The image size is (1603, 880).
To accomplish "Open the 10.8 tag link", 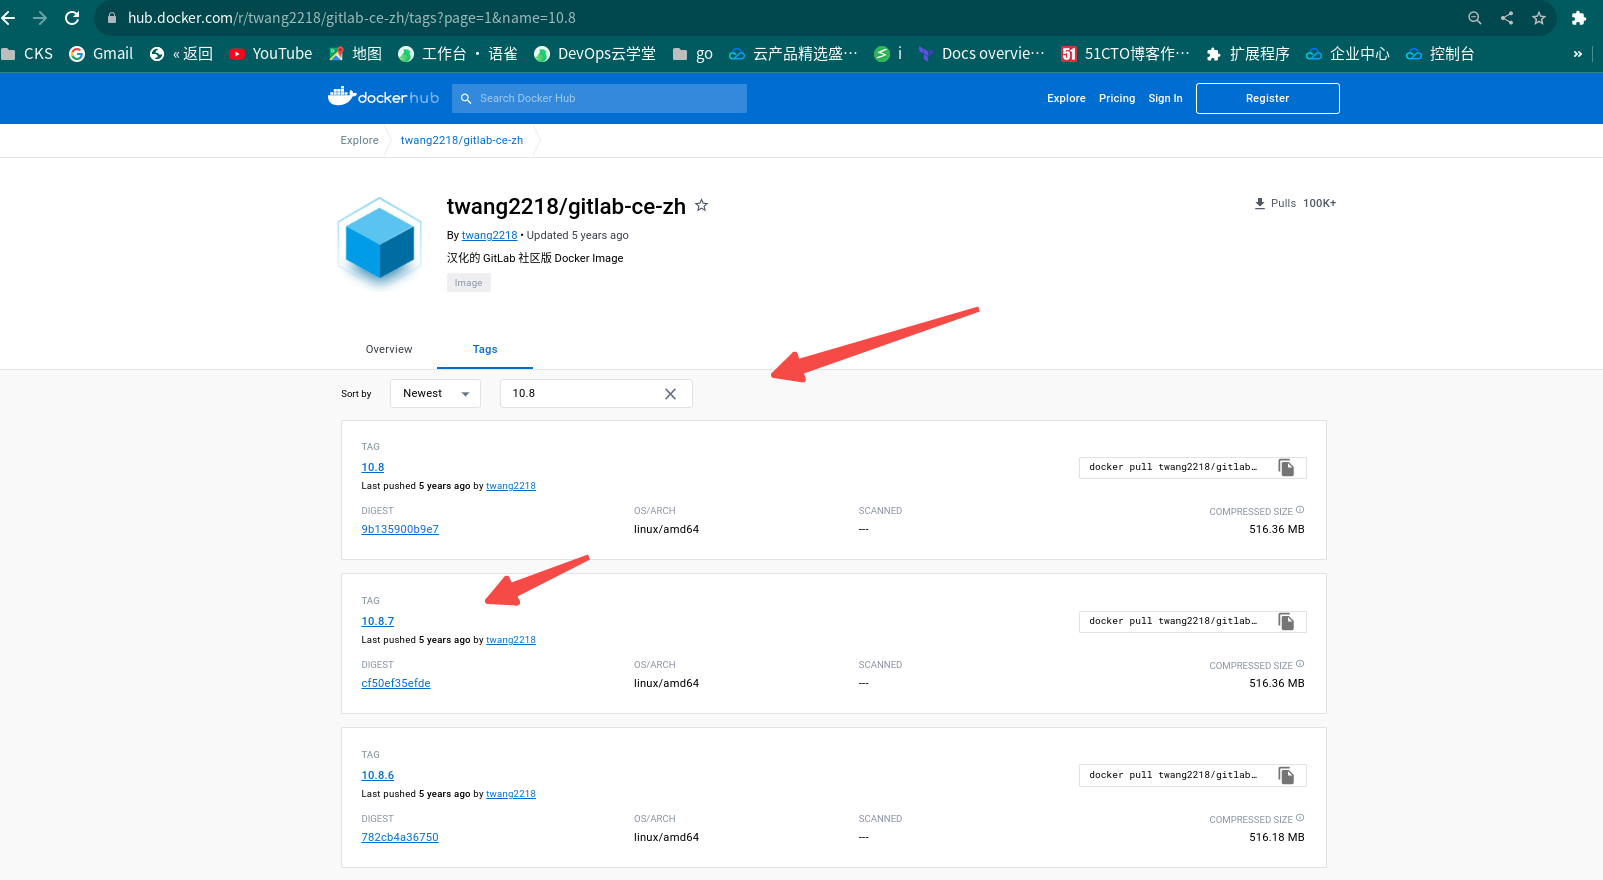I will 373,467.
